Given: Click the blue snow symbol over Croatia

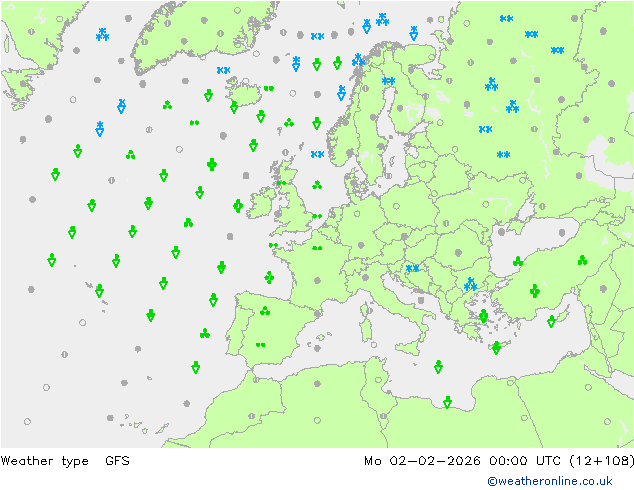Looking at the screenshot, I should pyautogui.click(x=412, y=268).
